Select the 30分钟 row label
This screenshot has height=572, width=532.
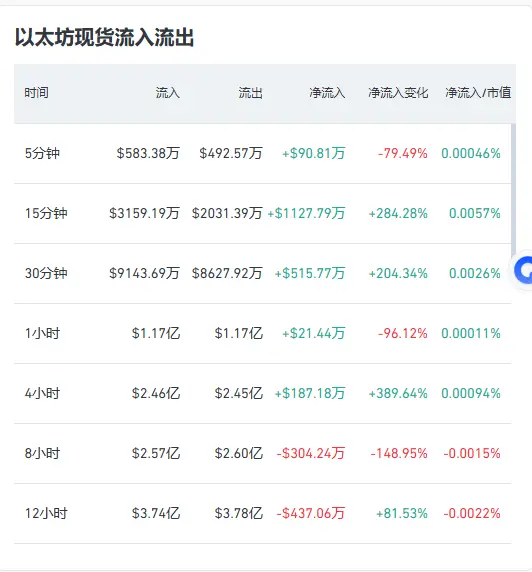pyautogui.click(x=46, y=273)
